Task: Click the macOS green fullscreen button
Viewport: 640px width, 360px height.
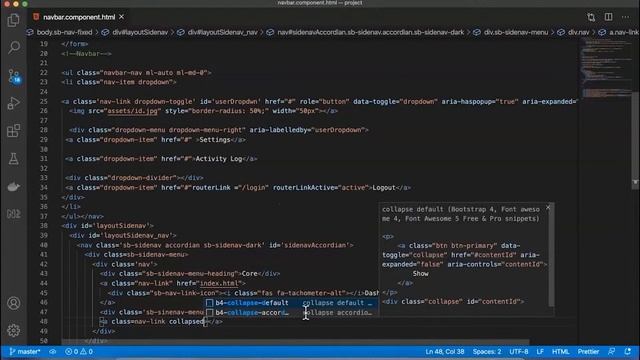Action: pos(24,3)
